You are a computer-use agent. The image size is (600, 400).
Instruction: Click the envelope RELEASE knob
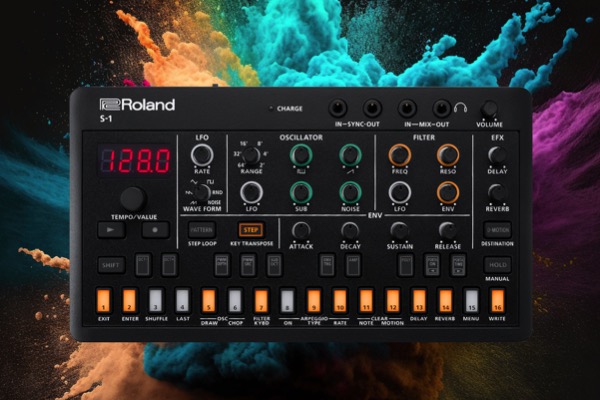tap(448, 230)
